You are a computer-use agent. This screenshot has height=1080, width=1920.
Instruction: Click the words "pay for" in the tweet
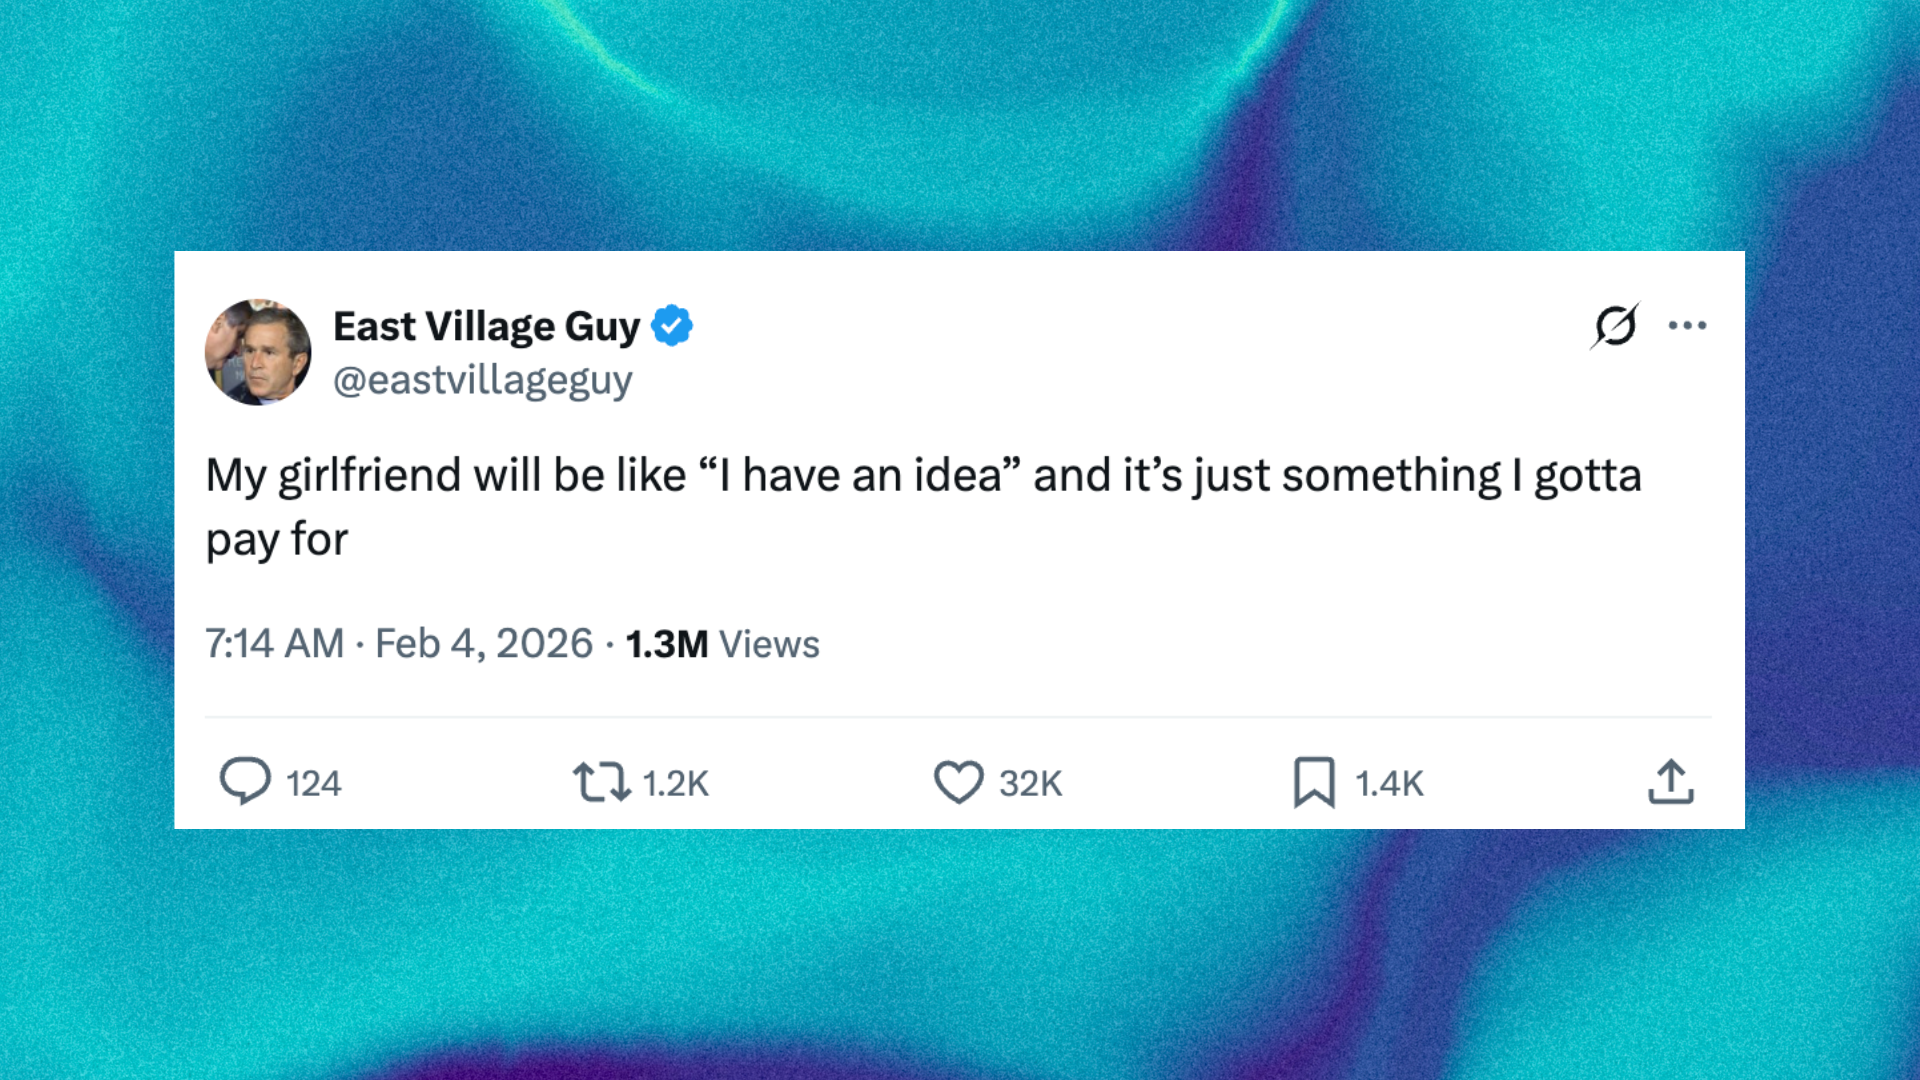pos(277,540)
